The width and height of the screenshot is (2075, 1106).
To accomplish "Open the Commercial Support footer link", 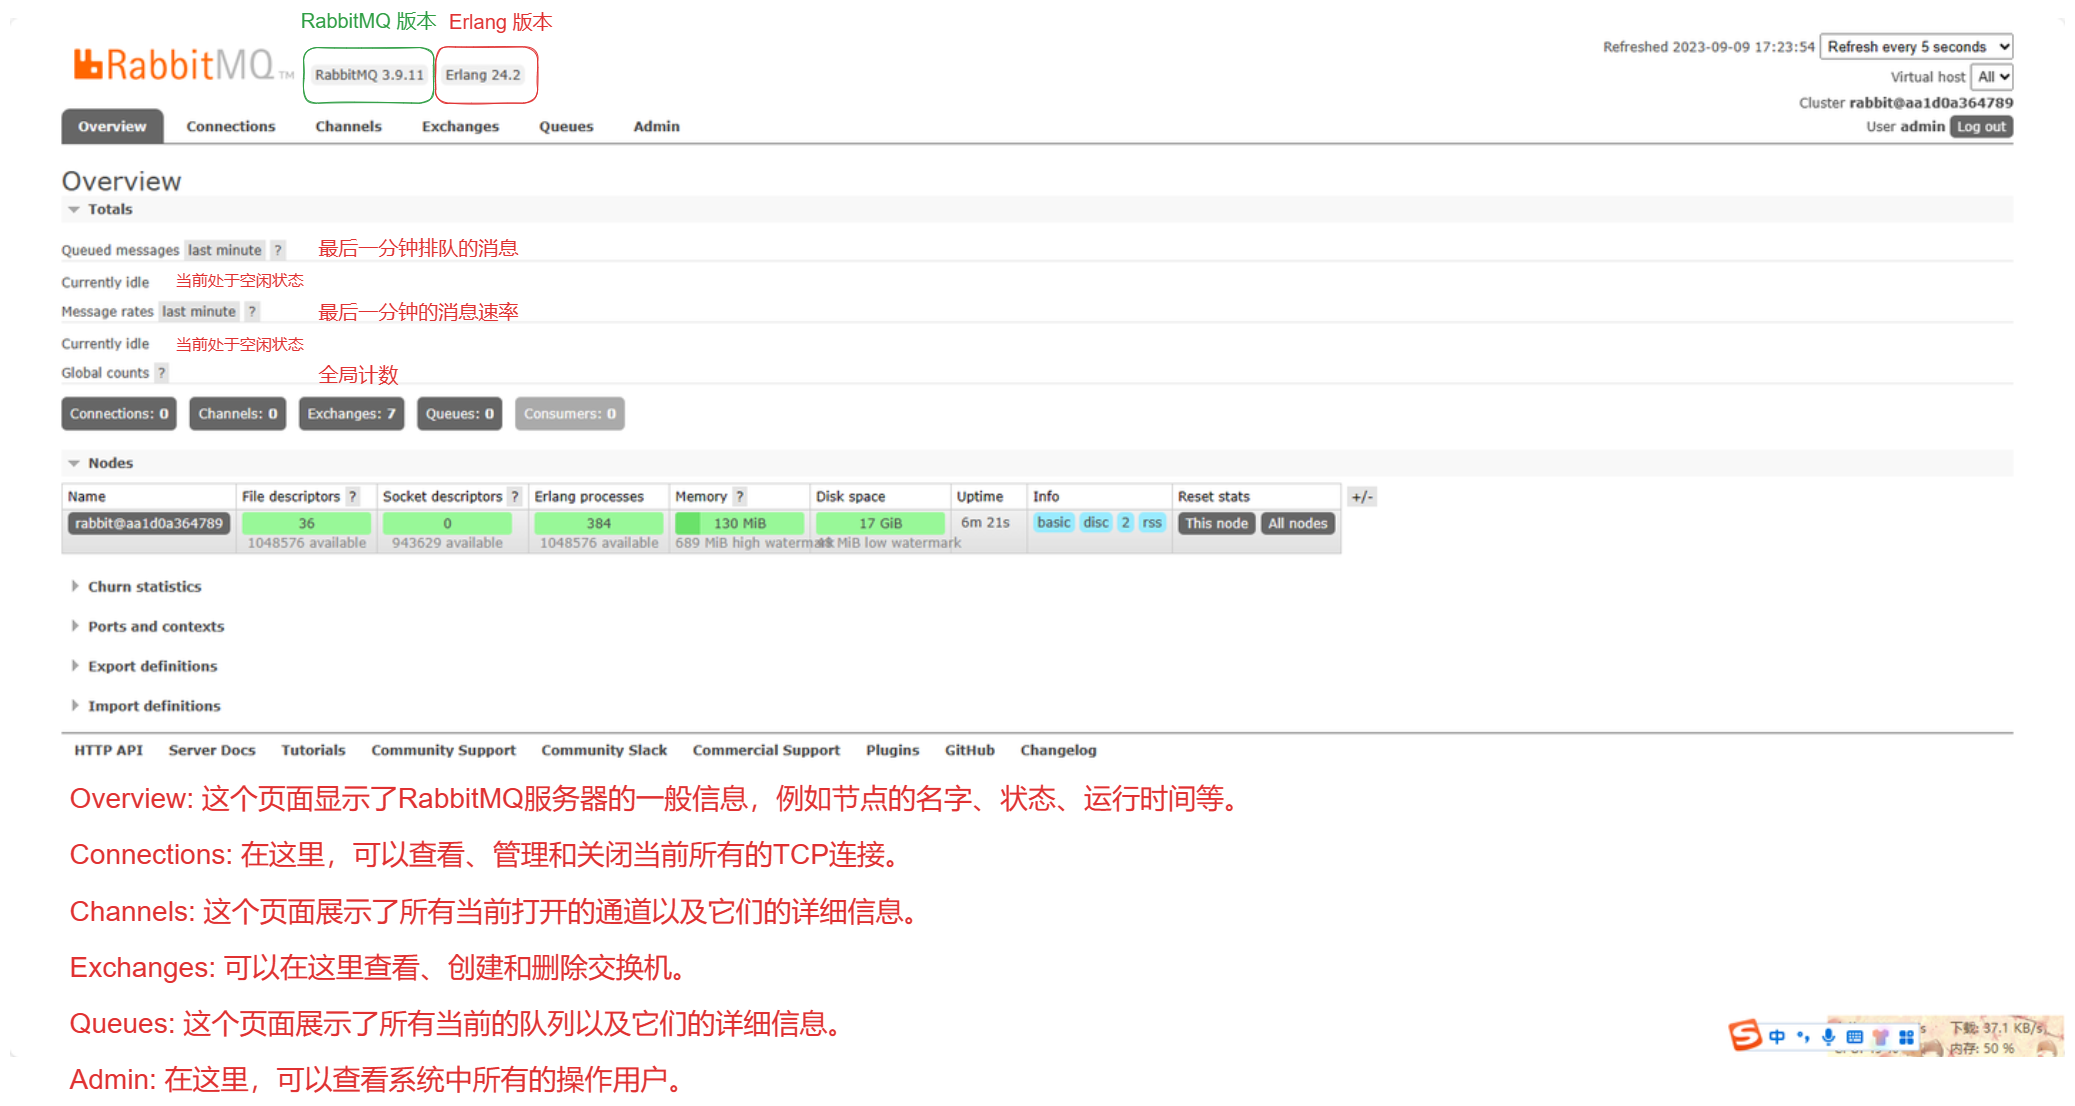I will coord(766,750).
